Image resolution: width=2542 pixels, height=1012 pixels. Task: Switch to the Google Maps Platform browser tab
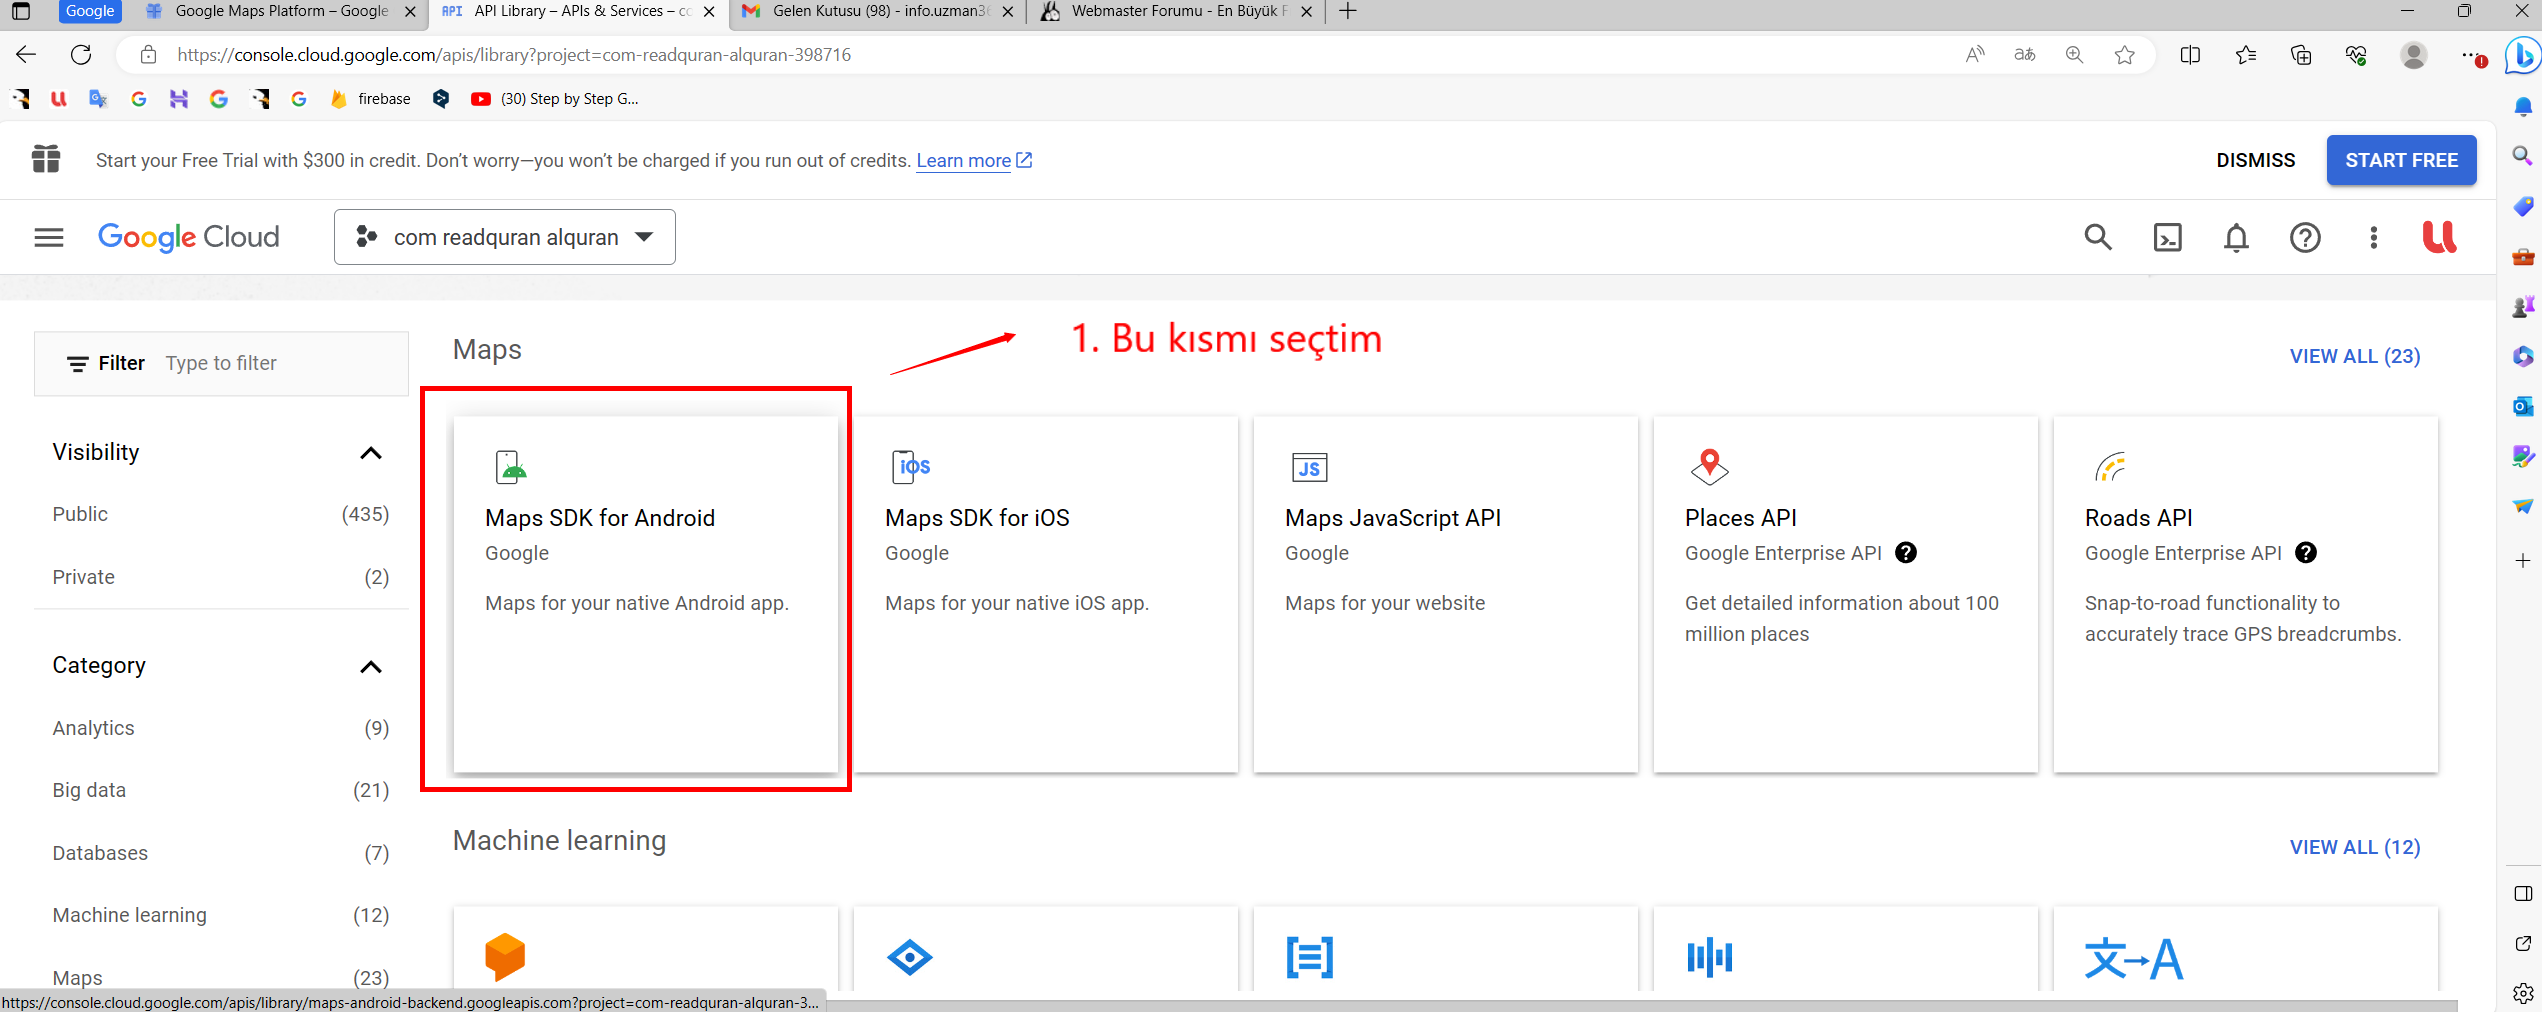pyautogui.click(x=280, y=11)
